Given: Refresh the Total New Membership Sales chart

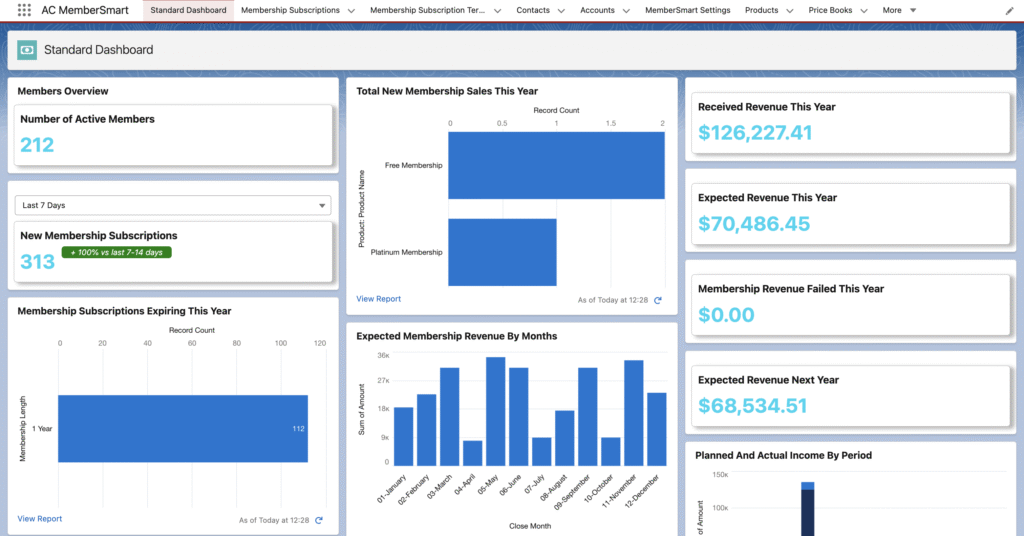Looking at the screenshot, I should click(x=658, y=300).
